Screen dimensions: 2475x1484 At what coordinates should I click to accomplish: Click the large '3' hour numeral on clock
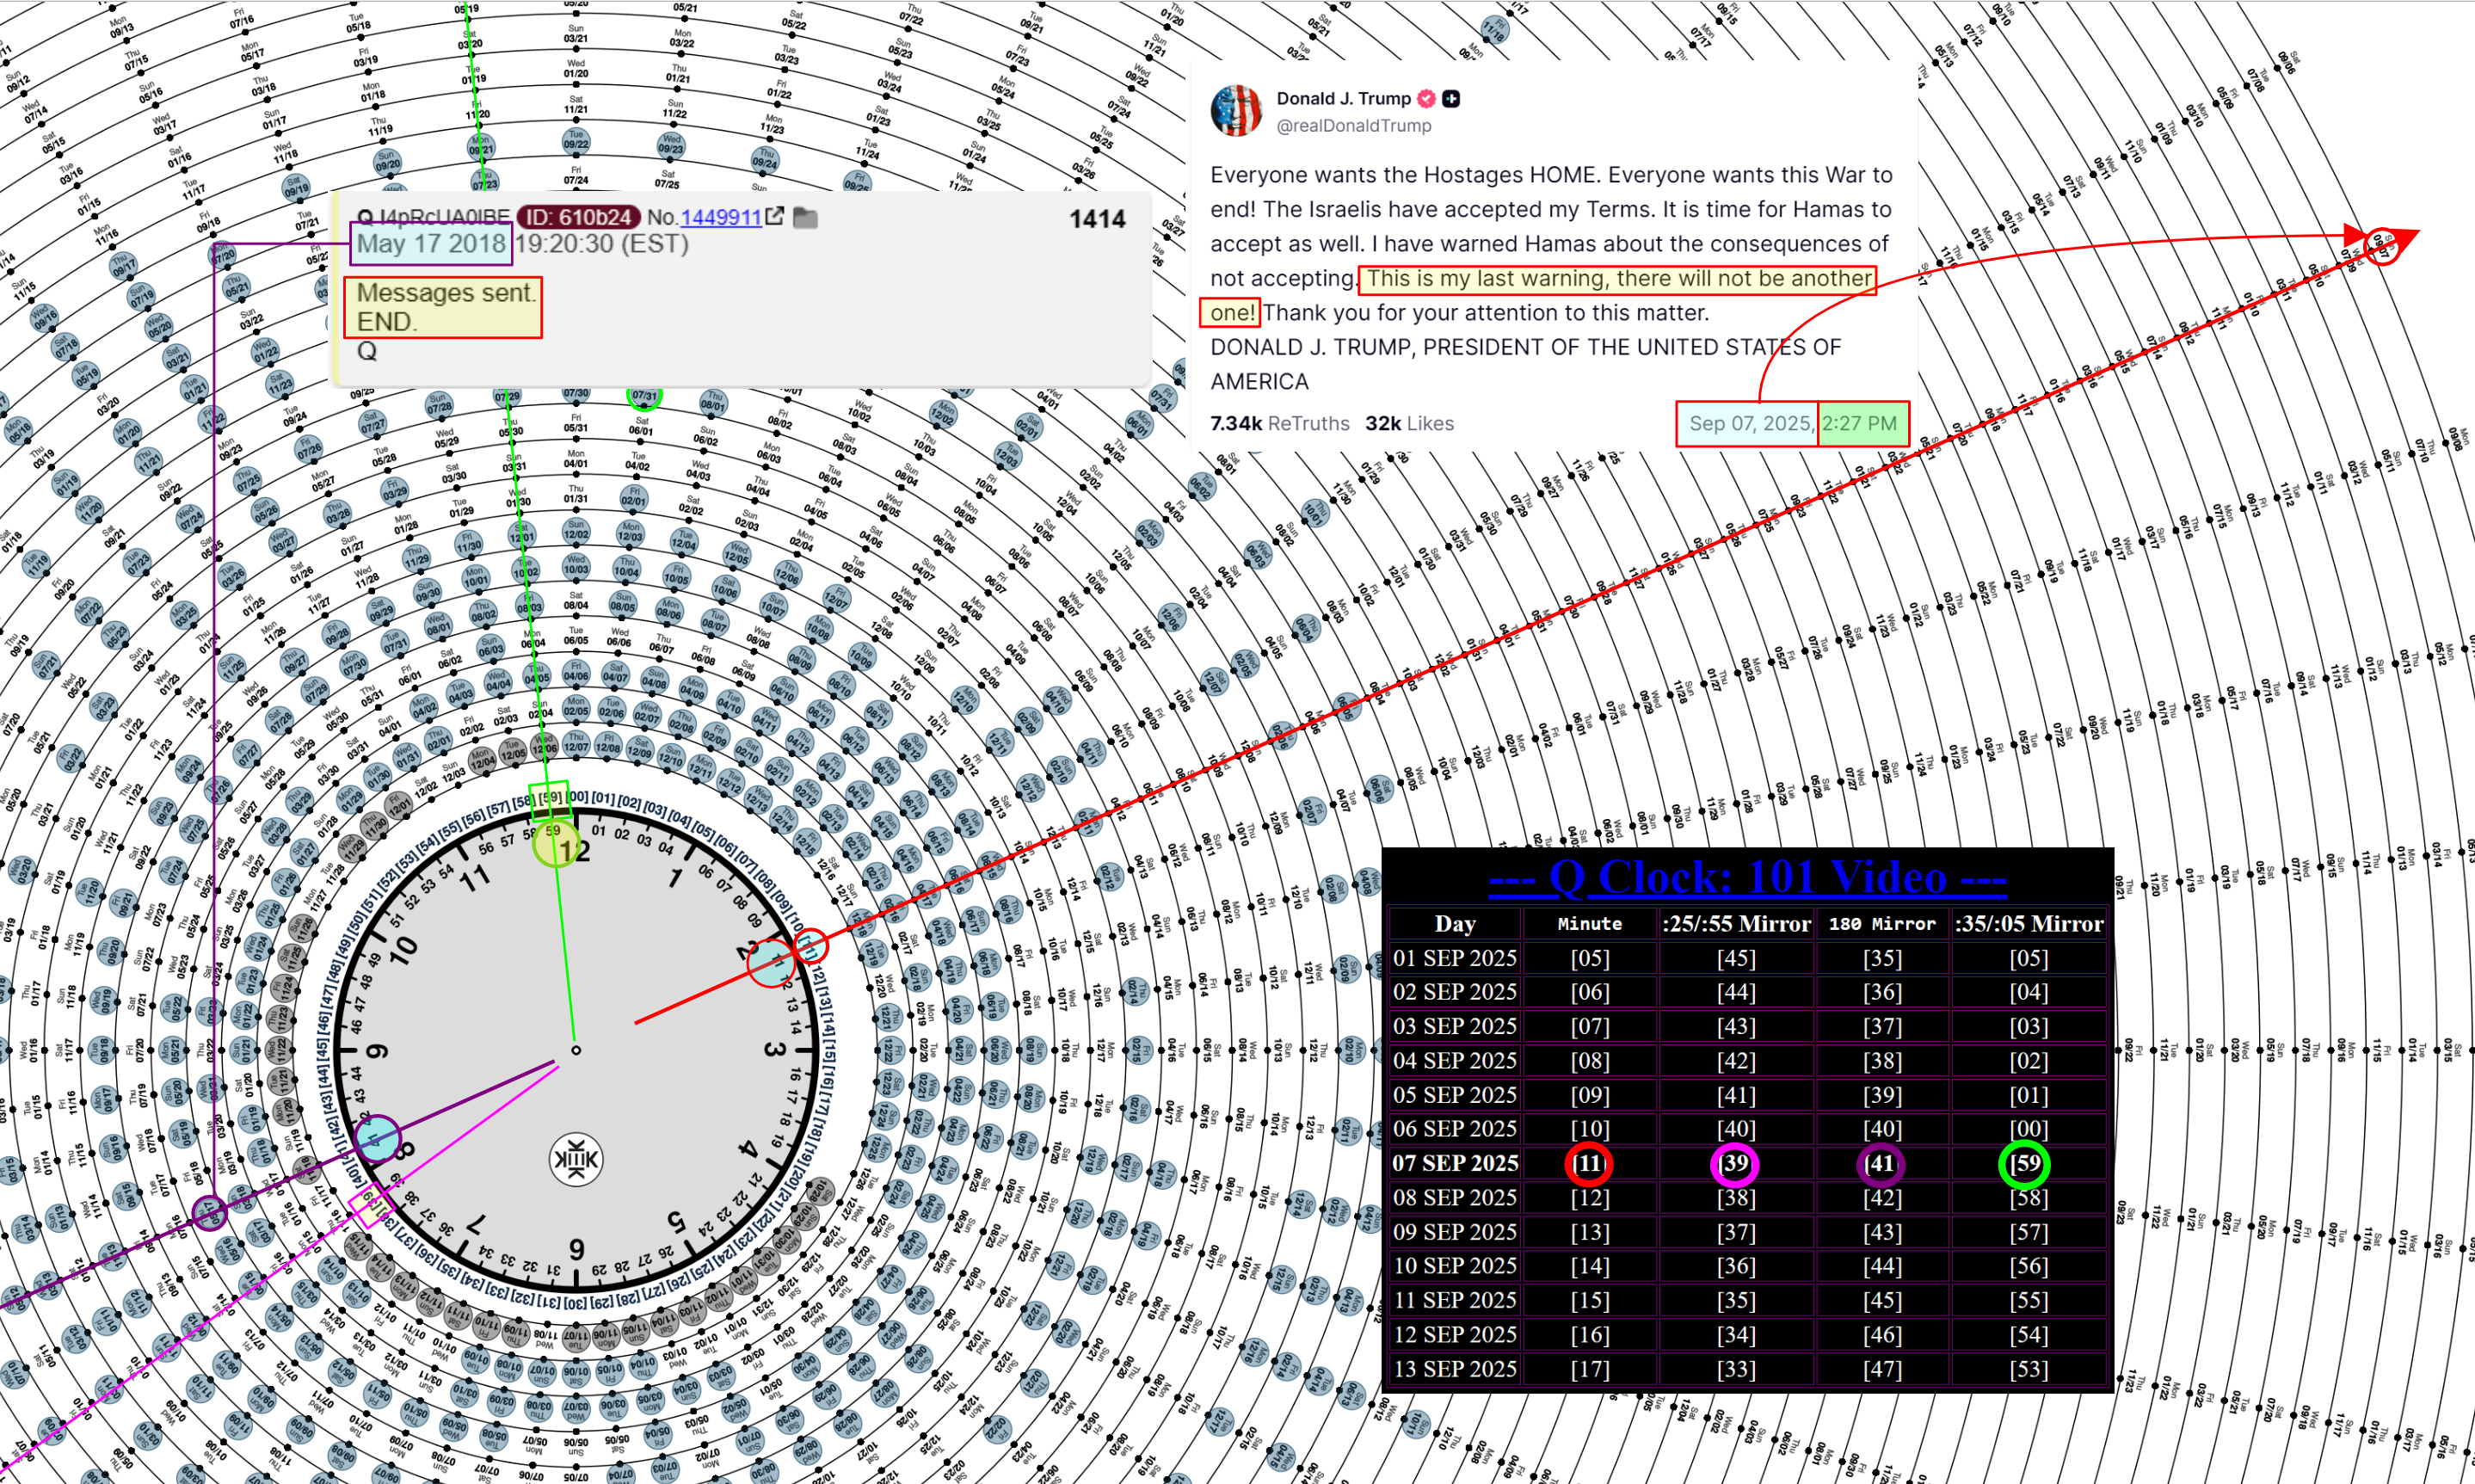(x=774, y=1049)
